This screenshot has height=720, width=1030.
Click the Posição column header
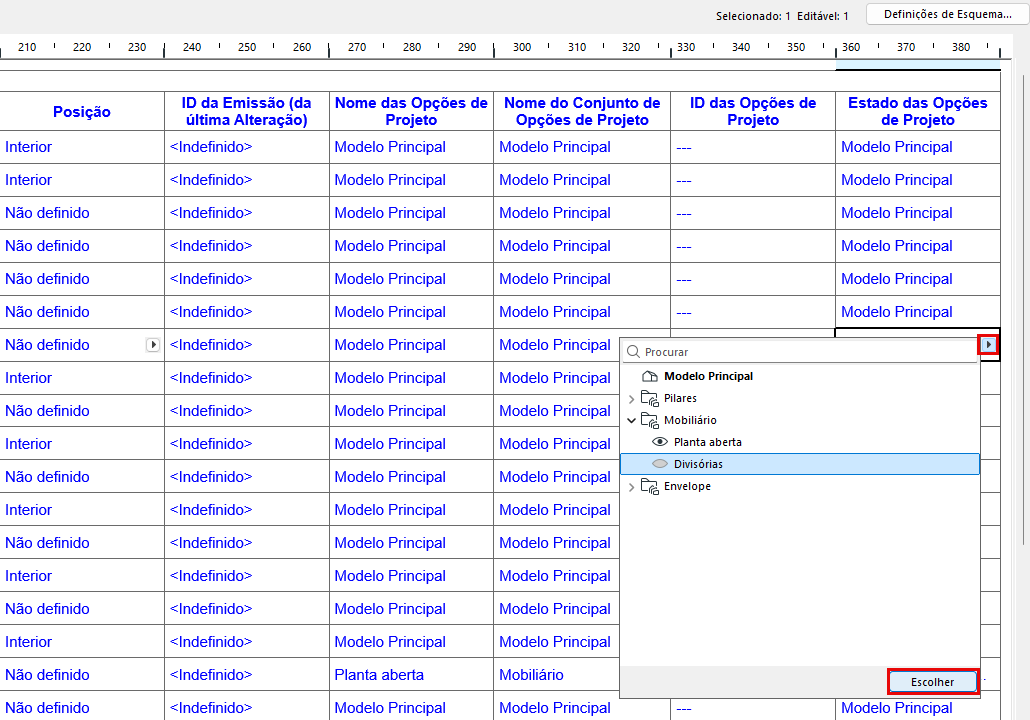coord(81,112)
